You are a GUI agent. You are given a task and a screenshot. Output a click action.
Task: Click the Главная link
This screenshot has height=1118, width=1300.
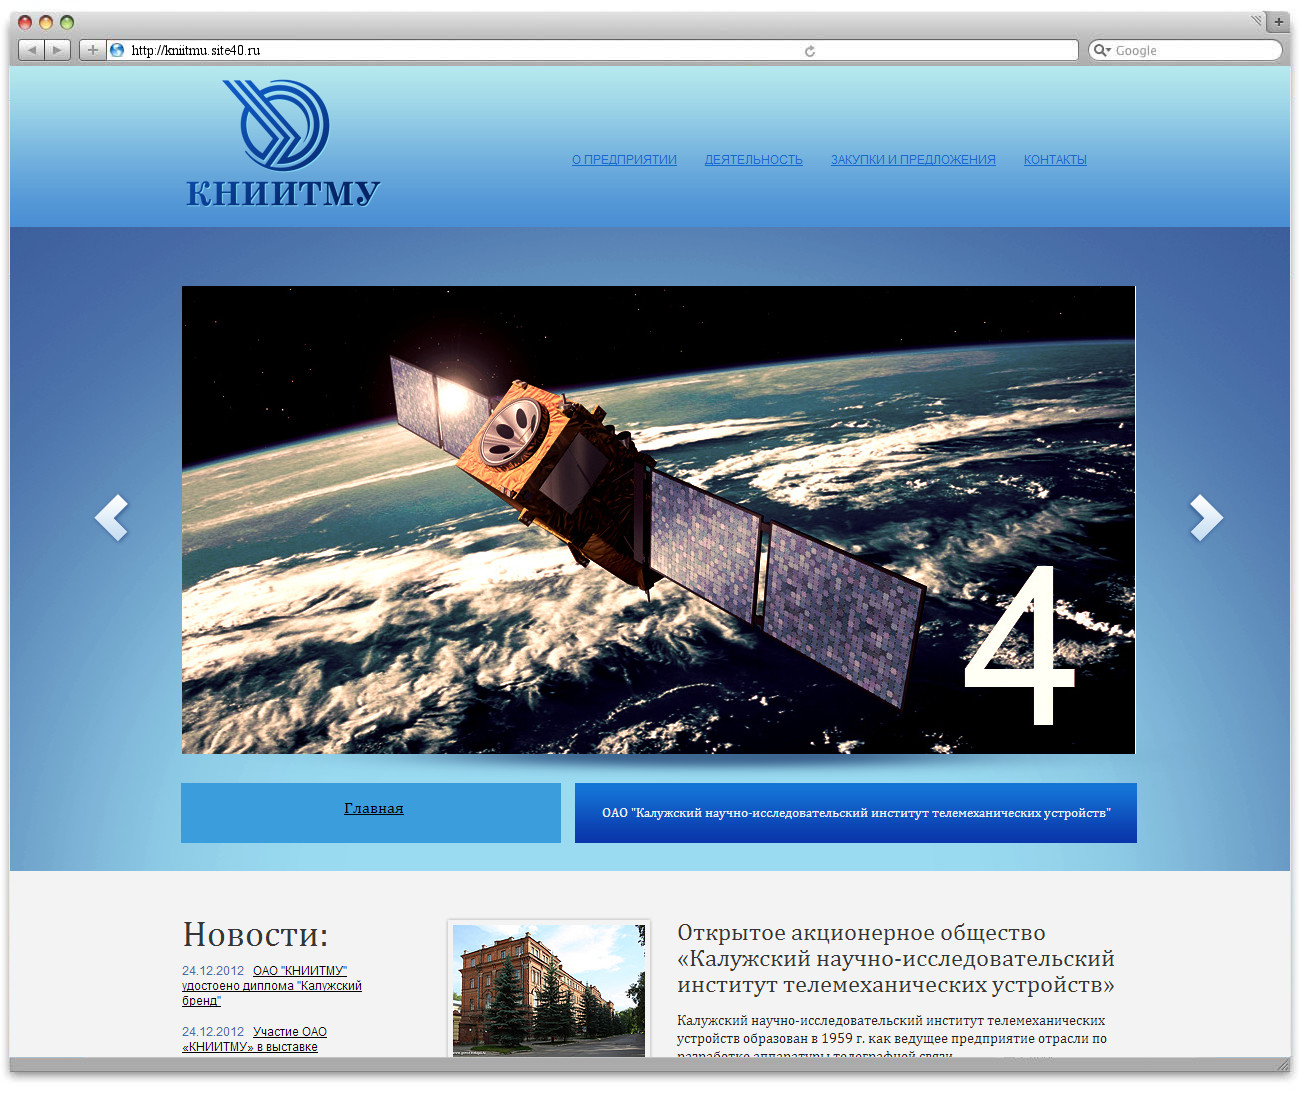[374, 808]
